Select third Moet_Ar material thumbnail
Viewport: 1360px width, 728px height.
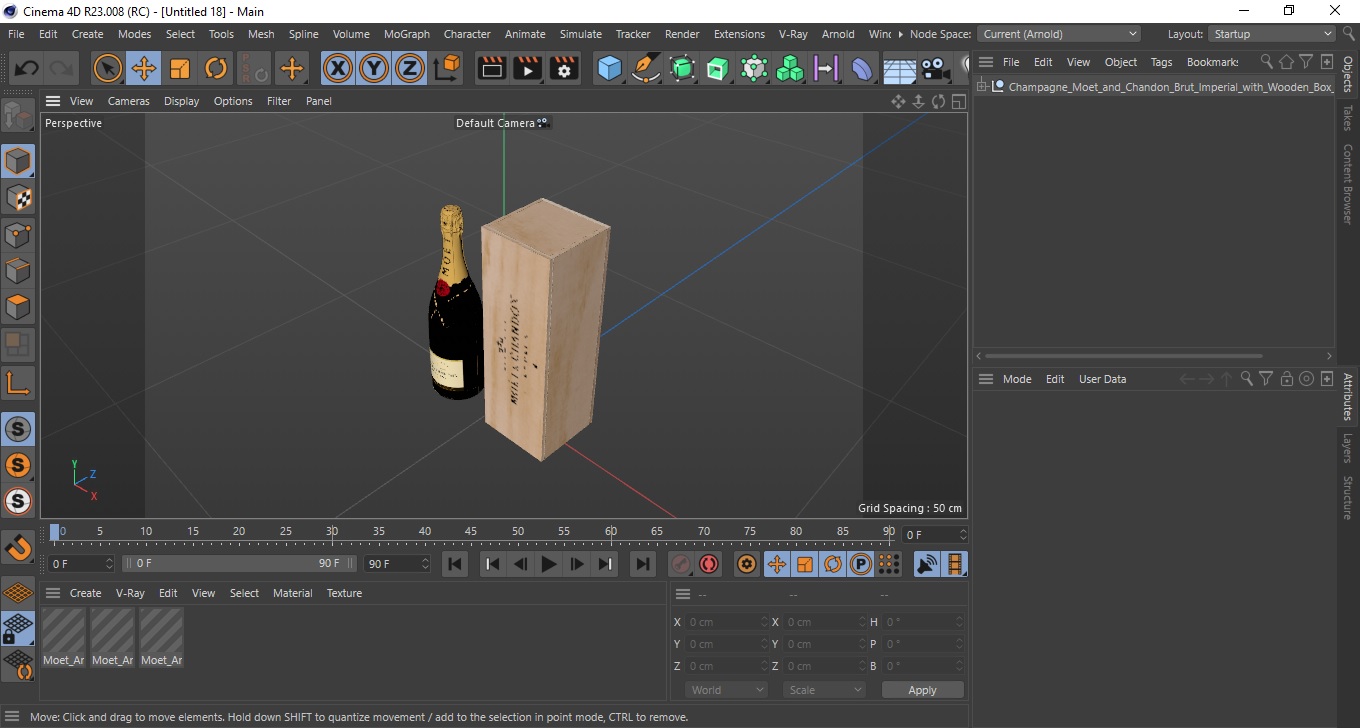click(161, 638)
